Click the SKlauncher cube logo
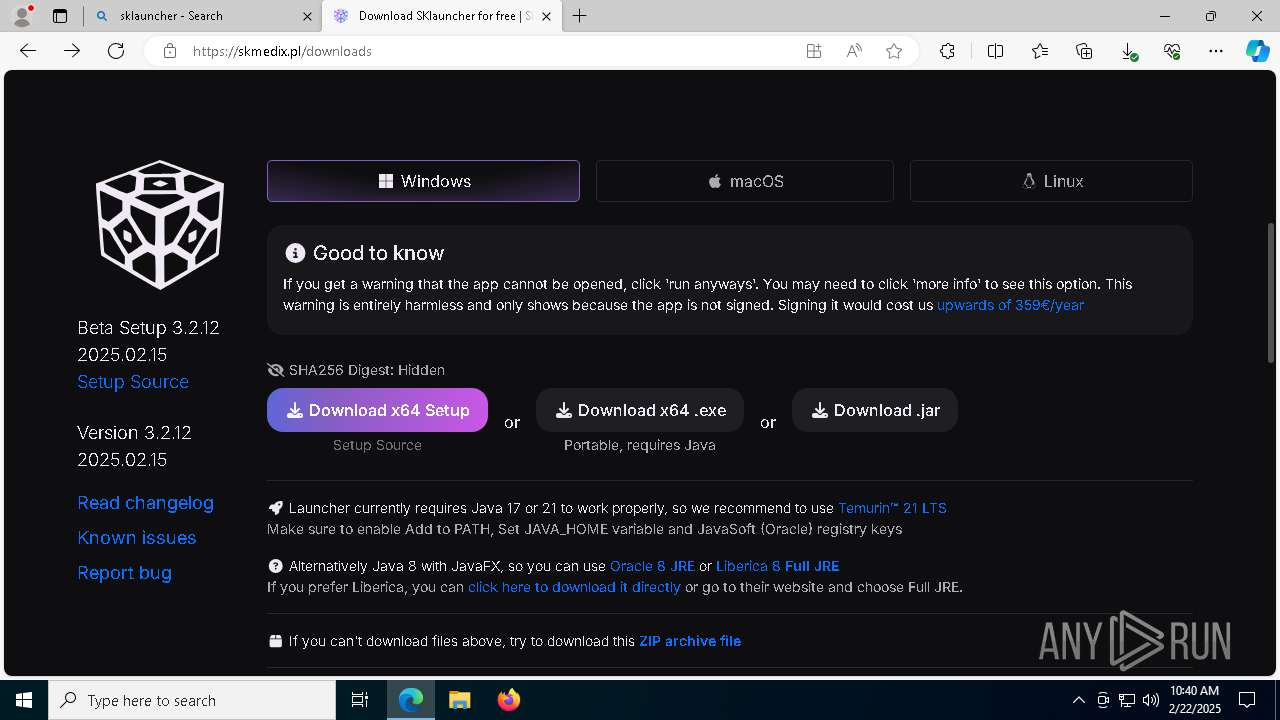 (x=159, y=224)
